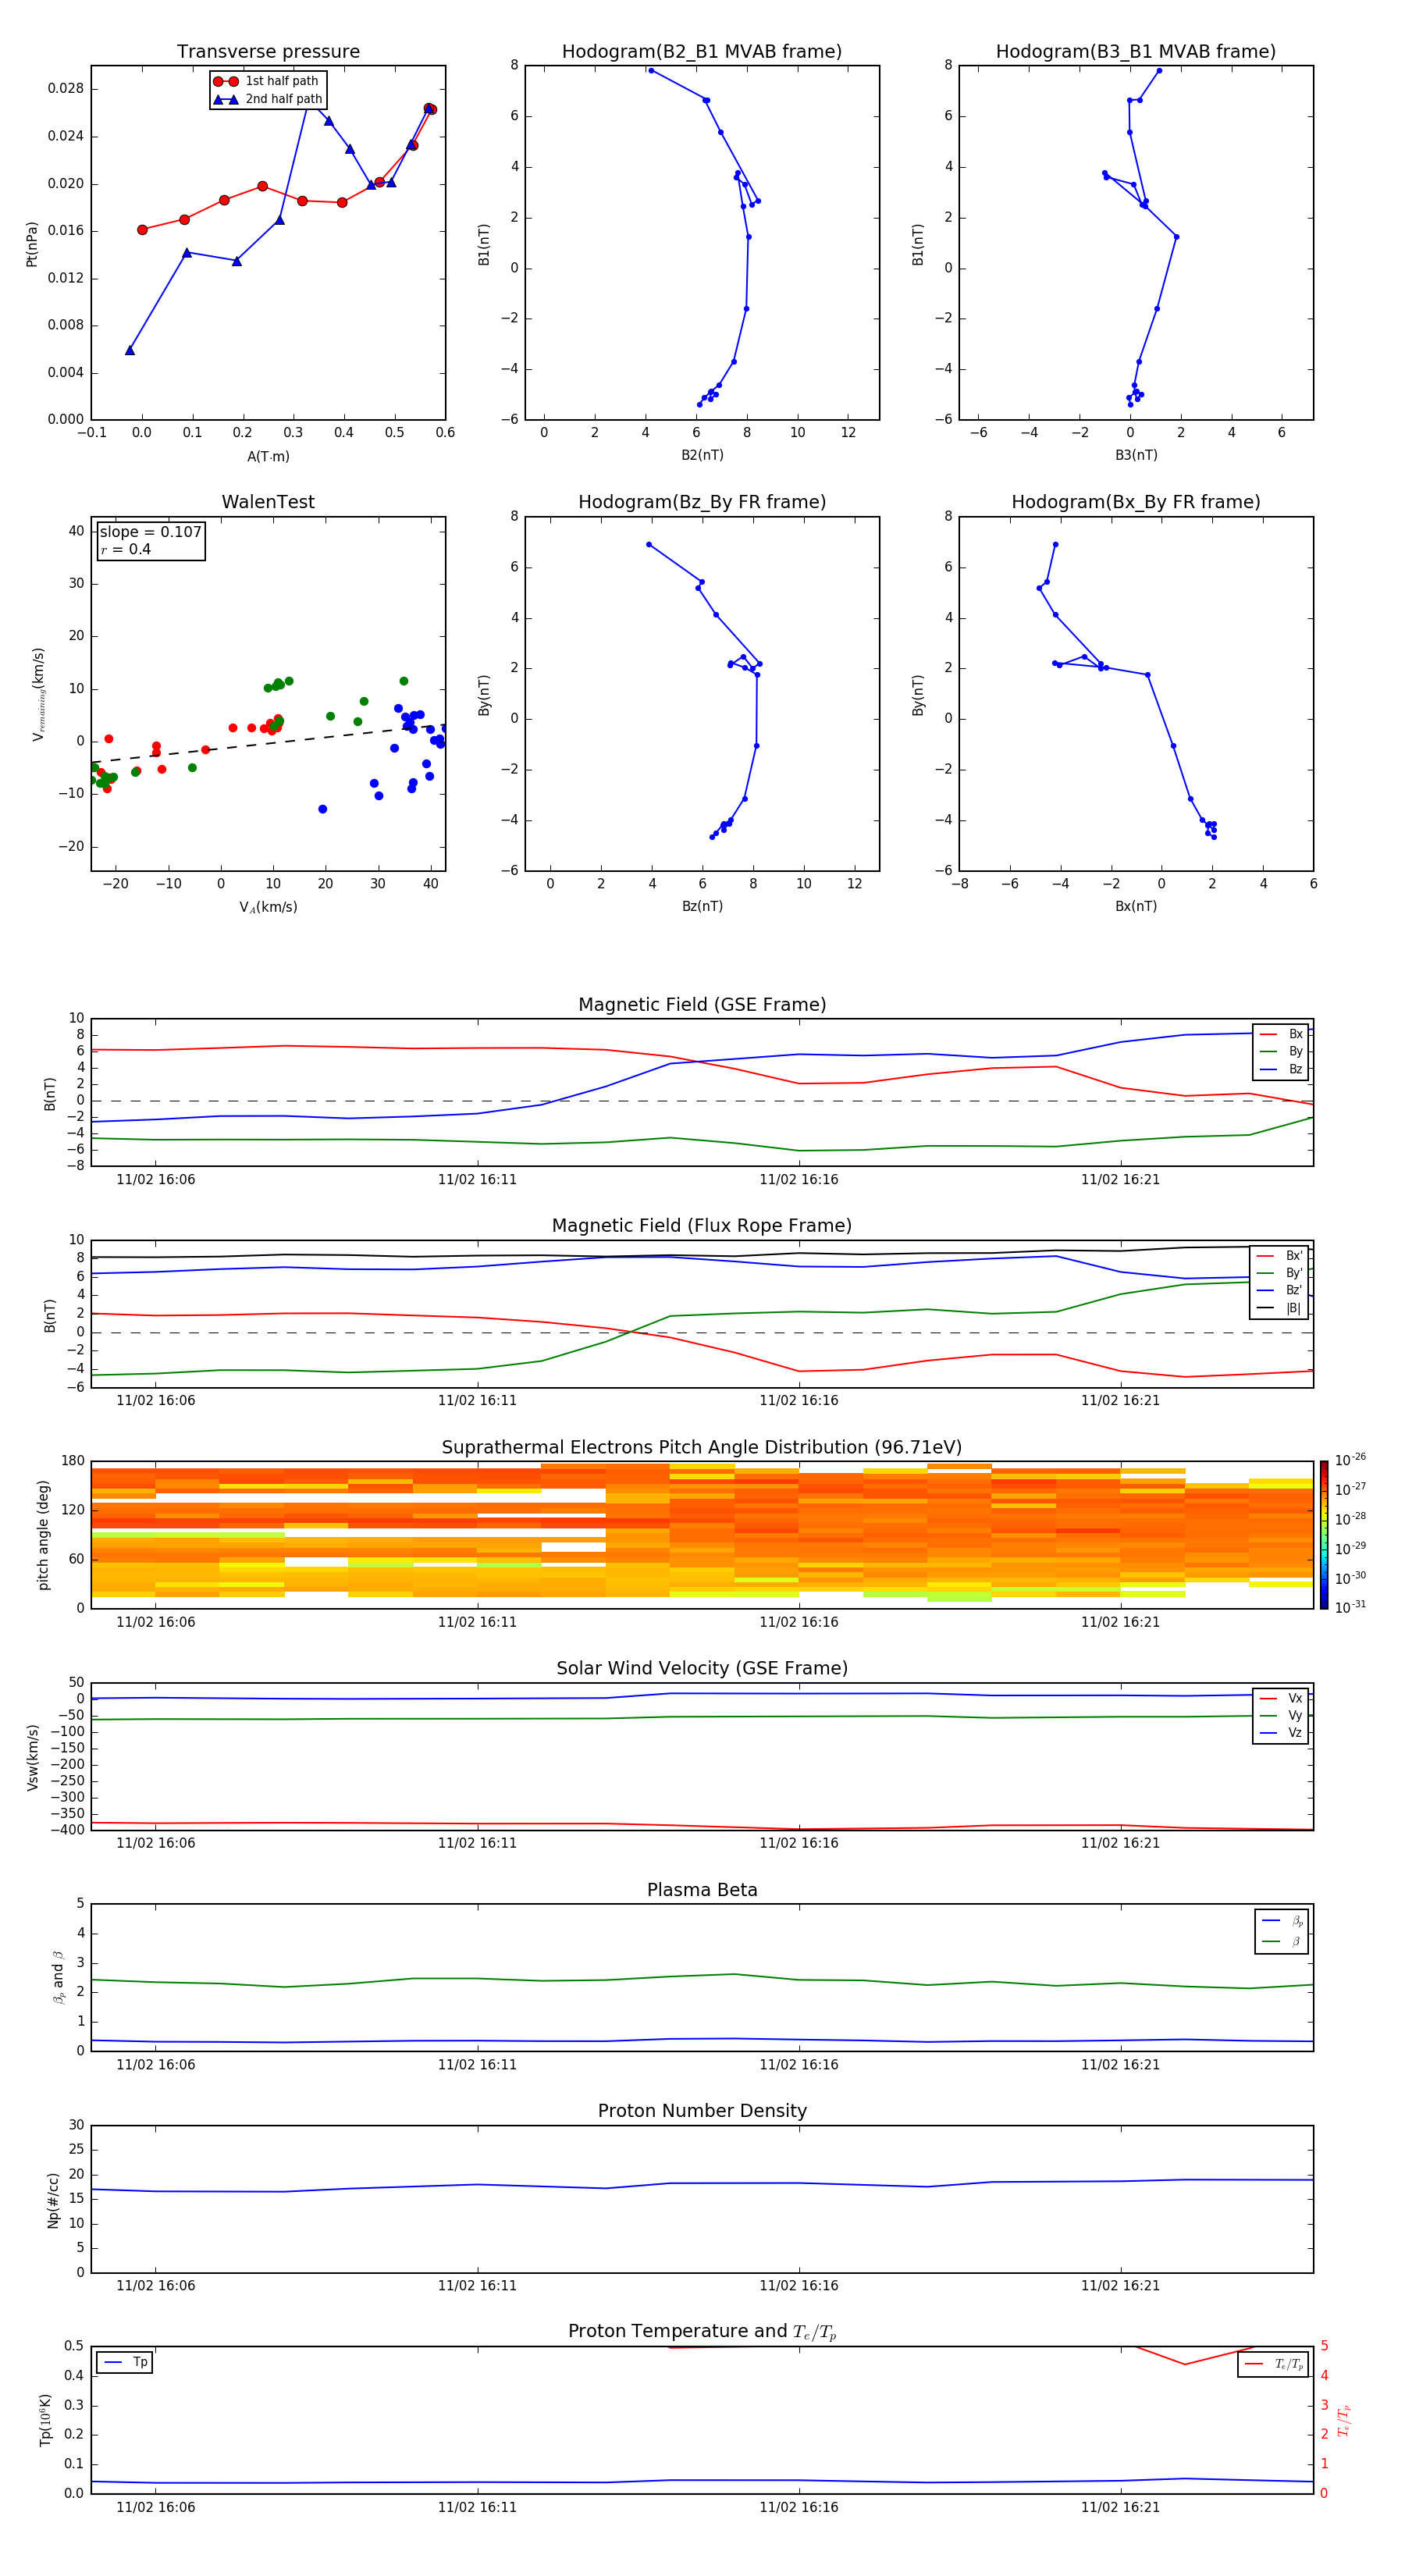
Task: Click the 'Plasma Beta' panel title
Action: coord(702,1890)
